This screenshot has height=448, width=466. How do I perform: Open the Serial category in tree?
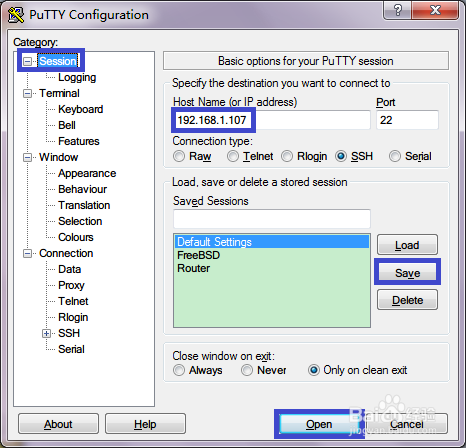(71, 349)
